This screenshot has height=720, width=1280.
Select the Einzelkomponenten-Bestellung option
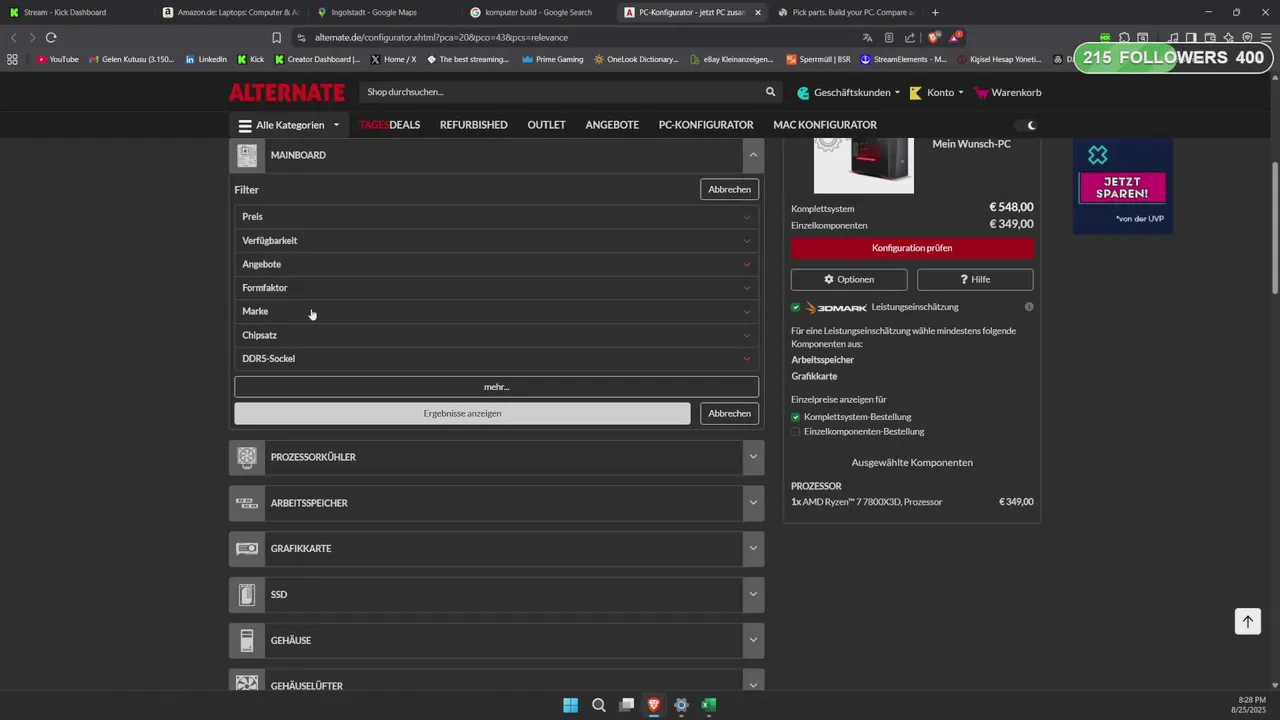click(796, 432)
